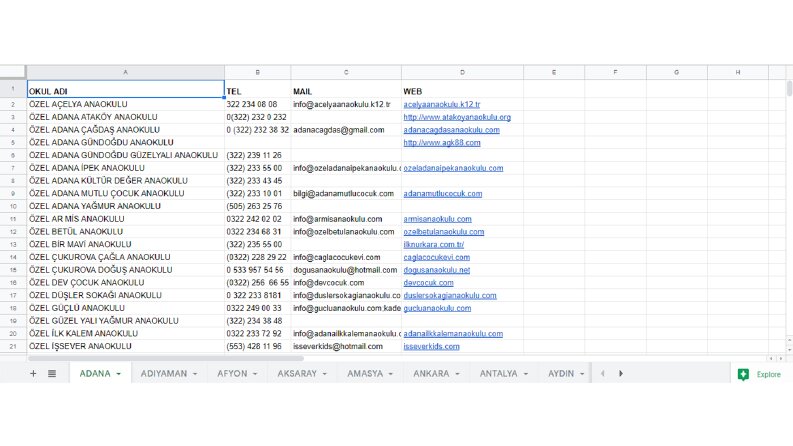The height and width of the screenshot is (446, 793).
Task: Show previous sheet tabs with left arrow
Action: click(602, 374)
